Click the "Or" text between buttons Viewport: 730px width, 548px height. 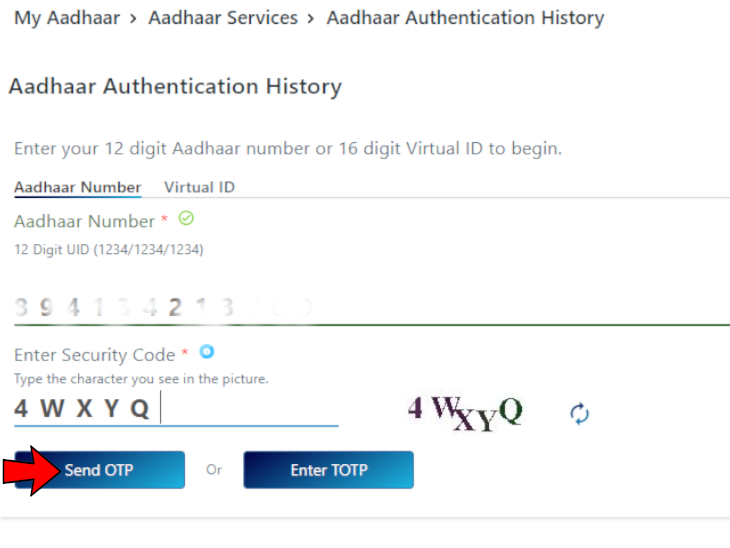point(214,470)
